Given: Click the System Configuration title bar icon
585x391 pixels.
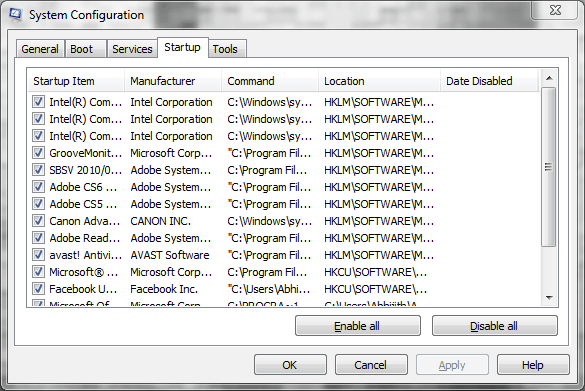Looking at the screenshot, I should 16,15.
